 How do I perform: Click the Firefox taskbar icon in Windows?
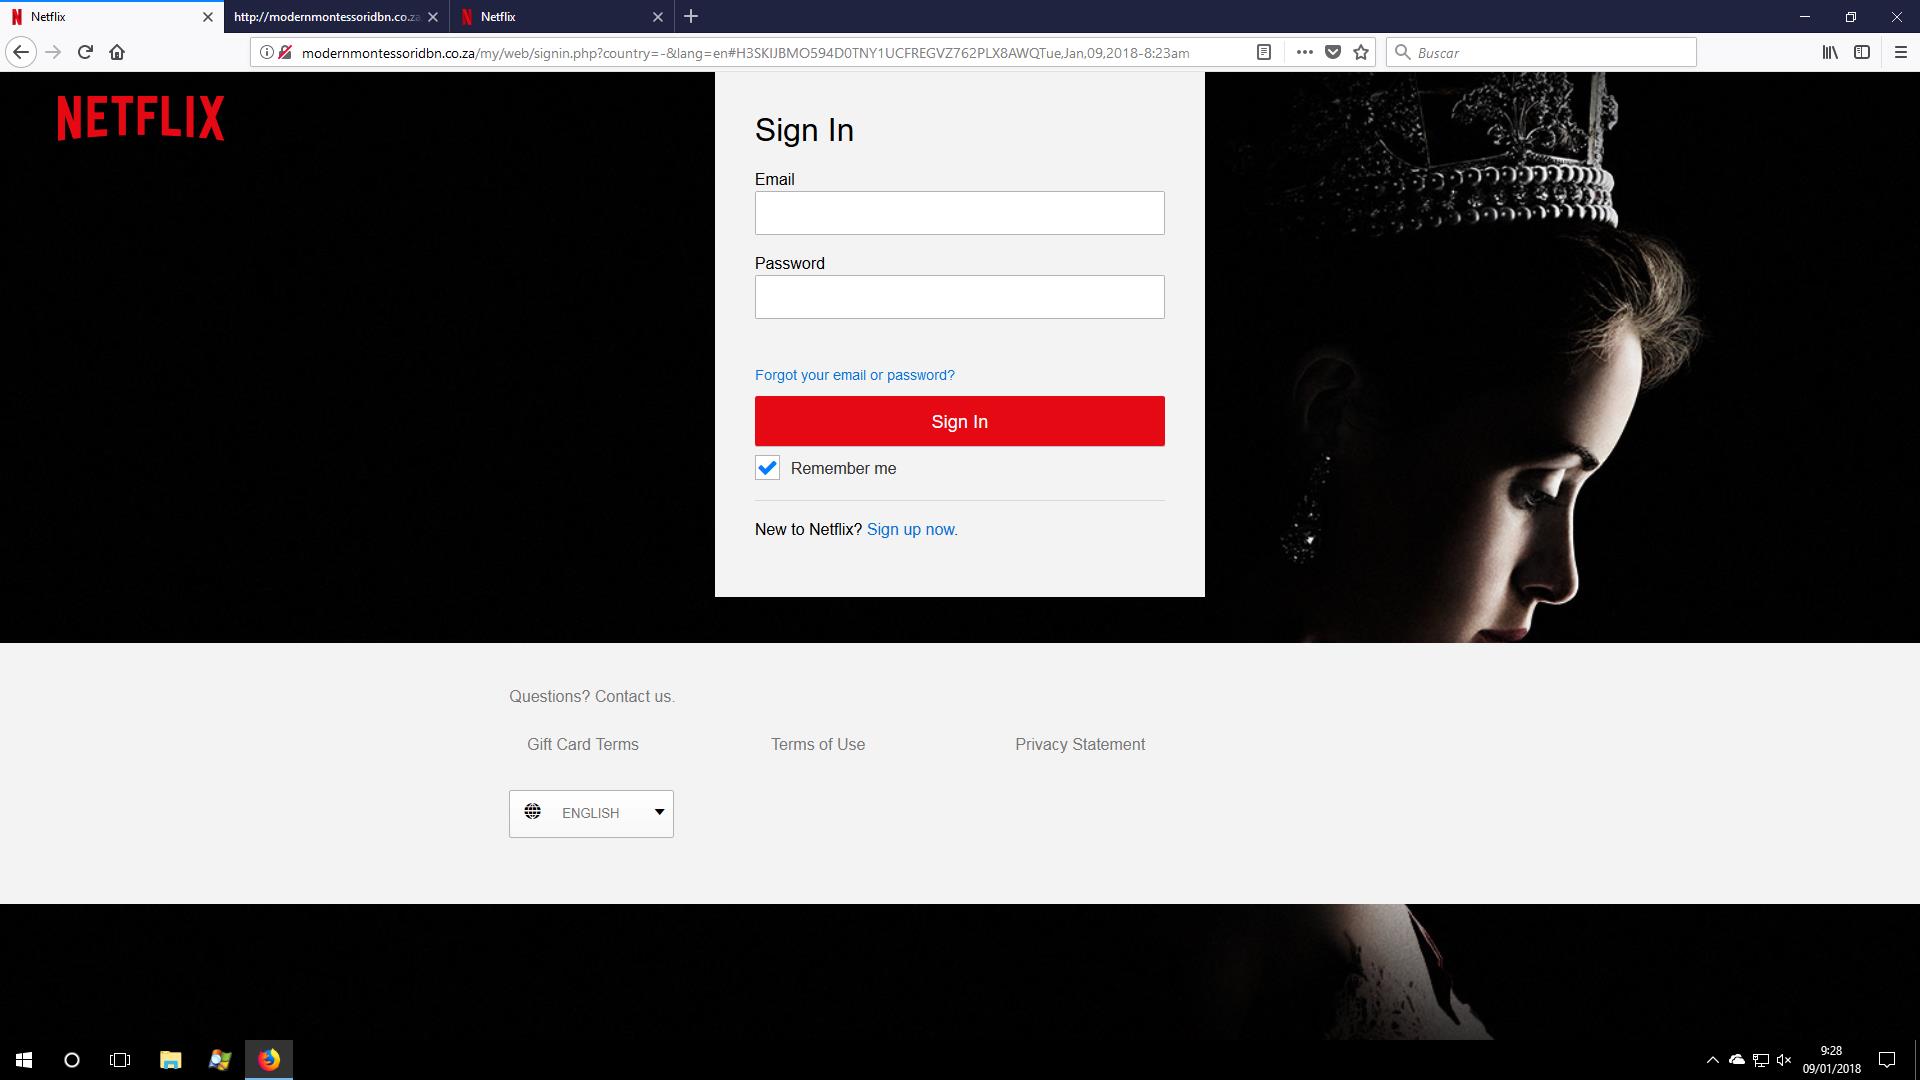click(268, 1059)
